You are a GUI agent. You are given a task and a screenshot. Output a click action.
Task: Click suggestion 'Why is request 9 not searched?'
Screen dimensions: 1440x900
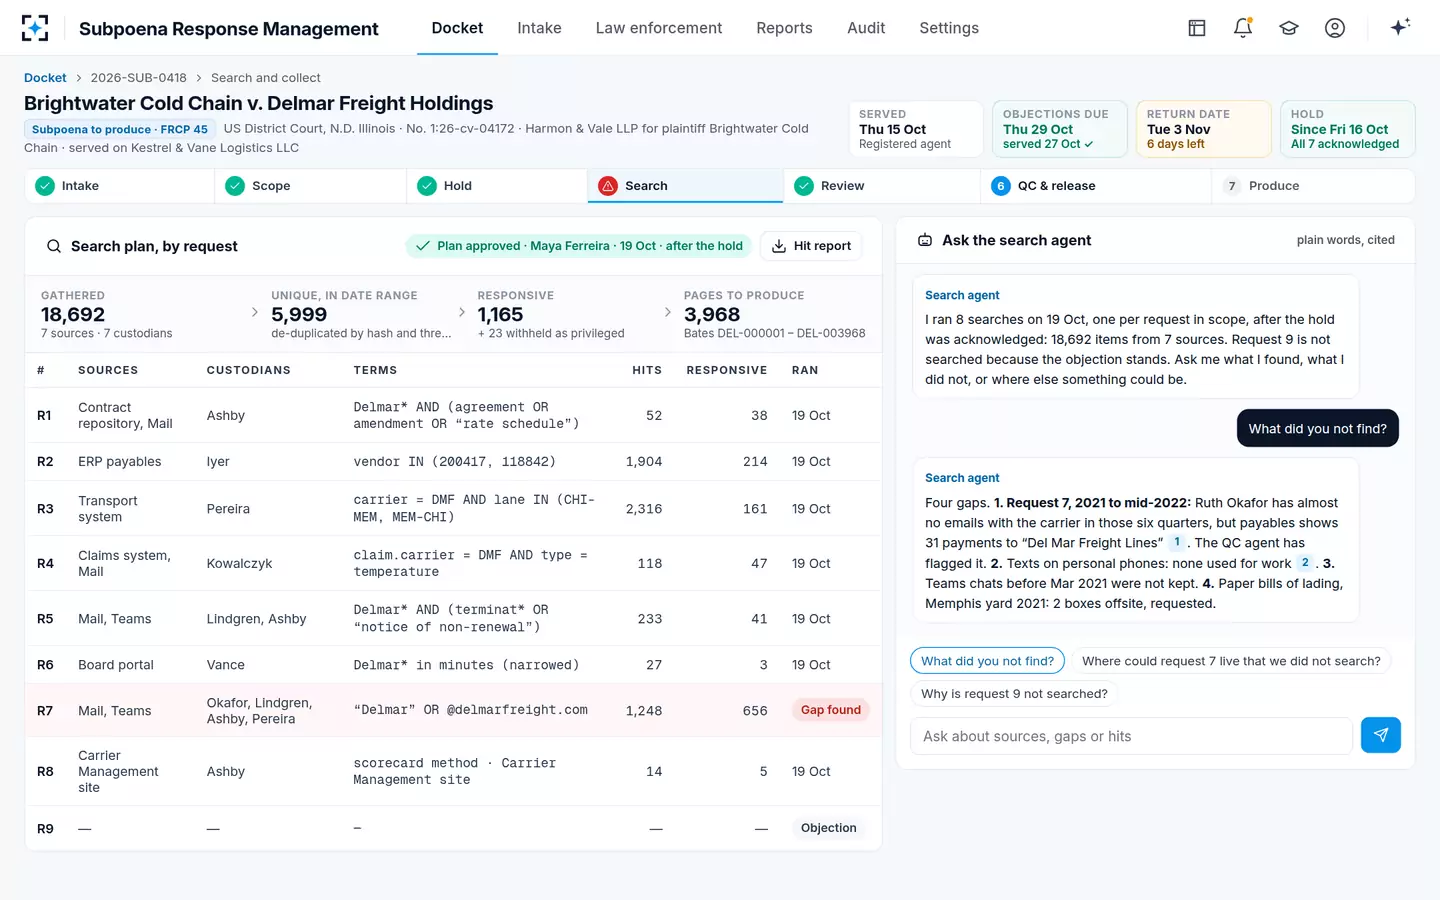coord(1014,693)
